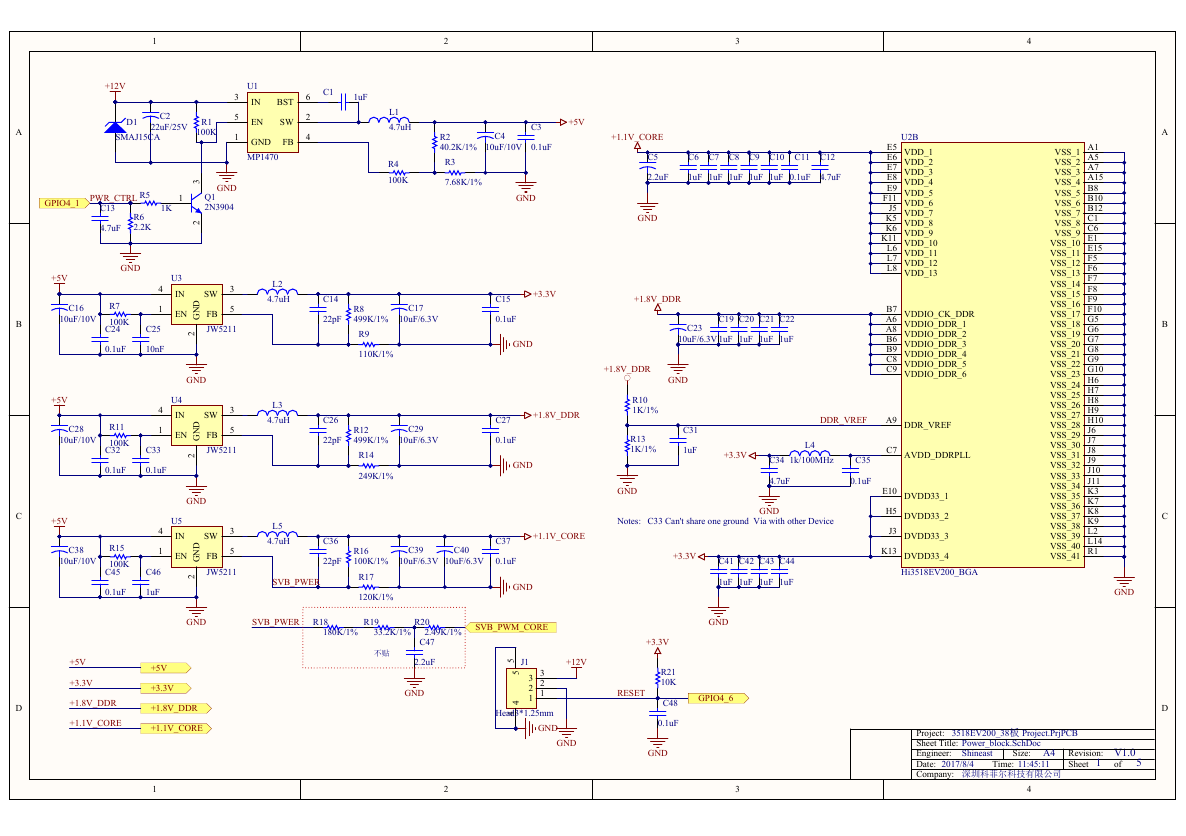Select the L1 inductor designator
The image size is (1186, 836).
coord(393,112)
